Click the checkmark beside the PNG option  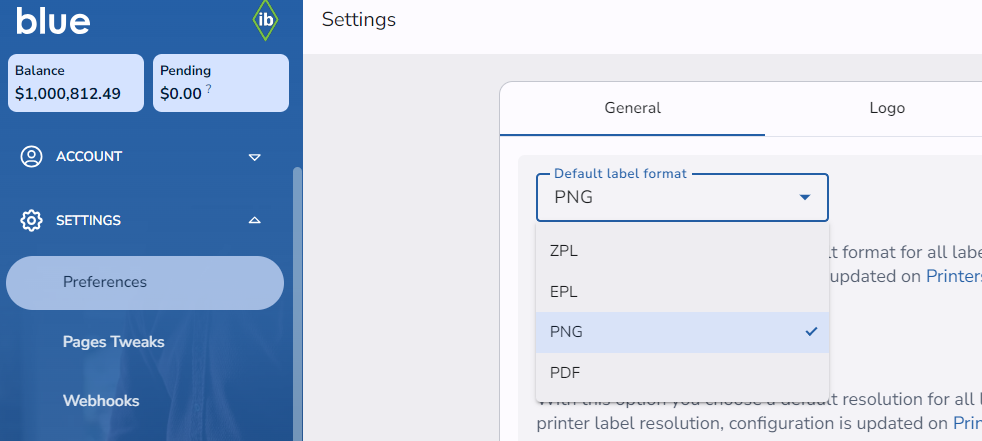(x=811, y=332)
